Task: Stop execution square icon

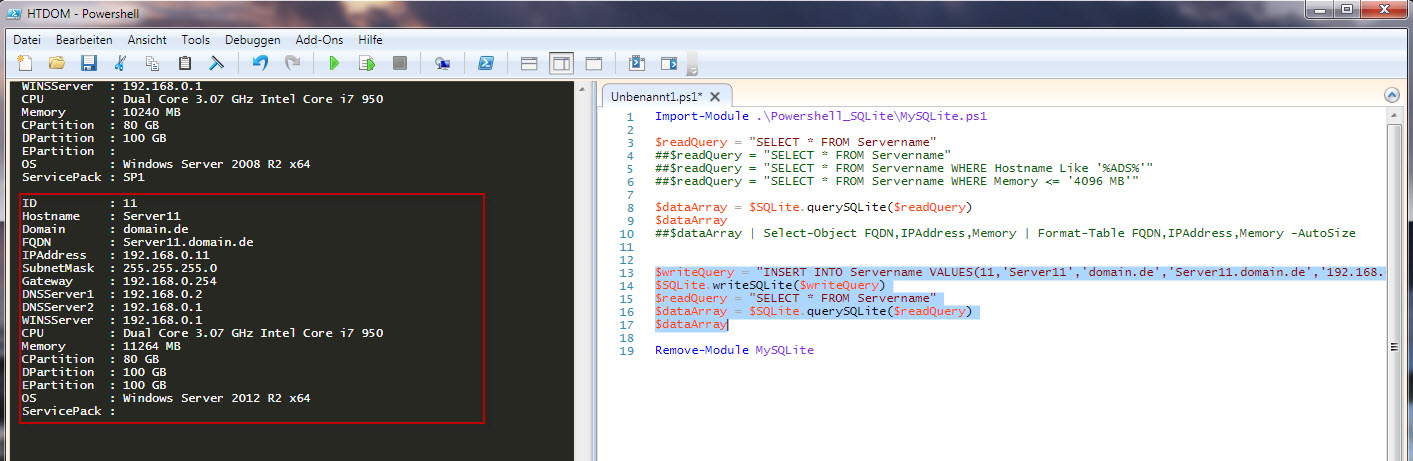Action: [x=399, y=63]
